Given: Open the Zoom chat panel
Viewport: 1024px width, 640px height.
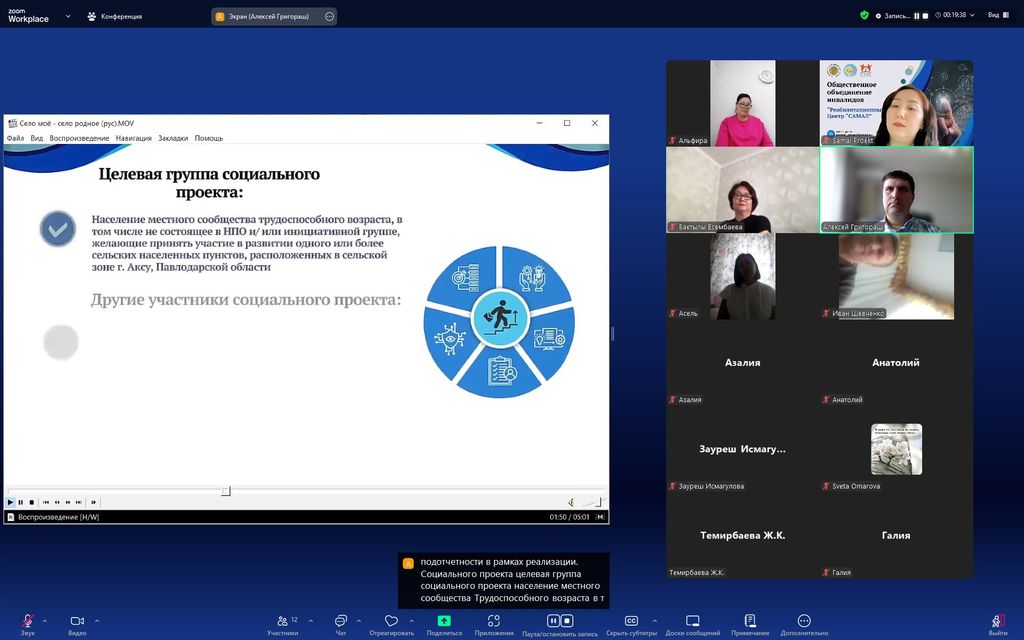Looking at the screenshot, I should tap(341, 621).
